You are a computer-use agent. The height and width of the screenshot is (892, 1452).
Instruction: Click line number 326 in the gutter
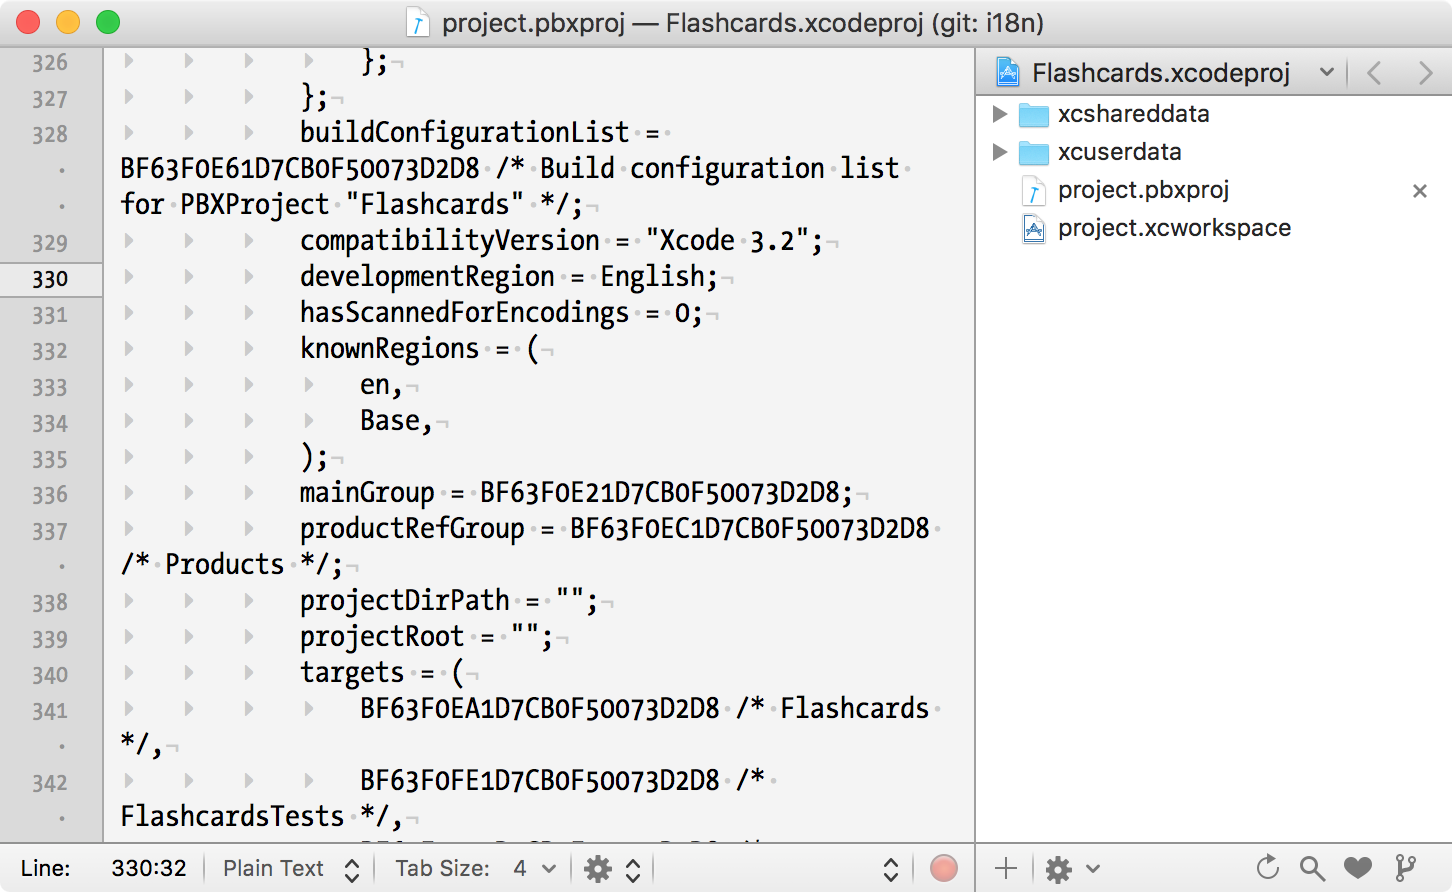click(x=50, y=63)
